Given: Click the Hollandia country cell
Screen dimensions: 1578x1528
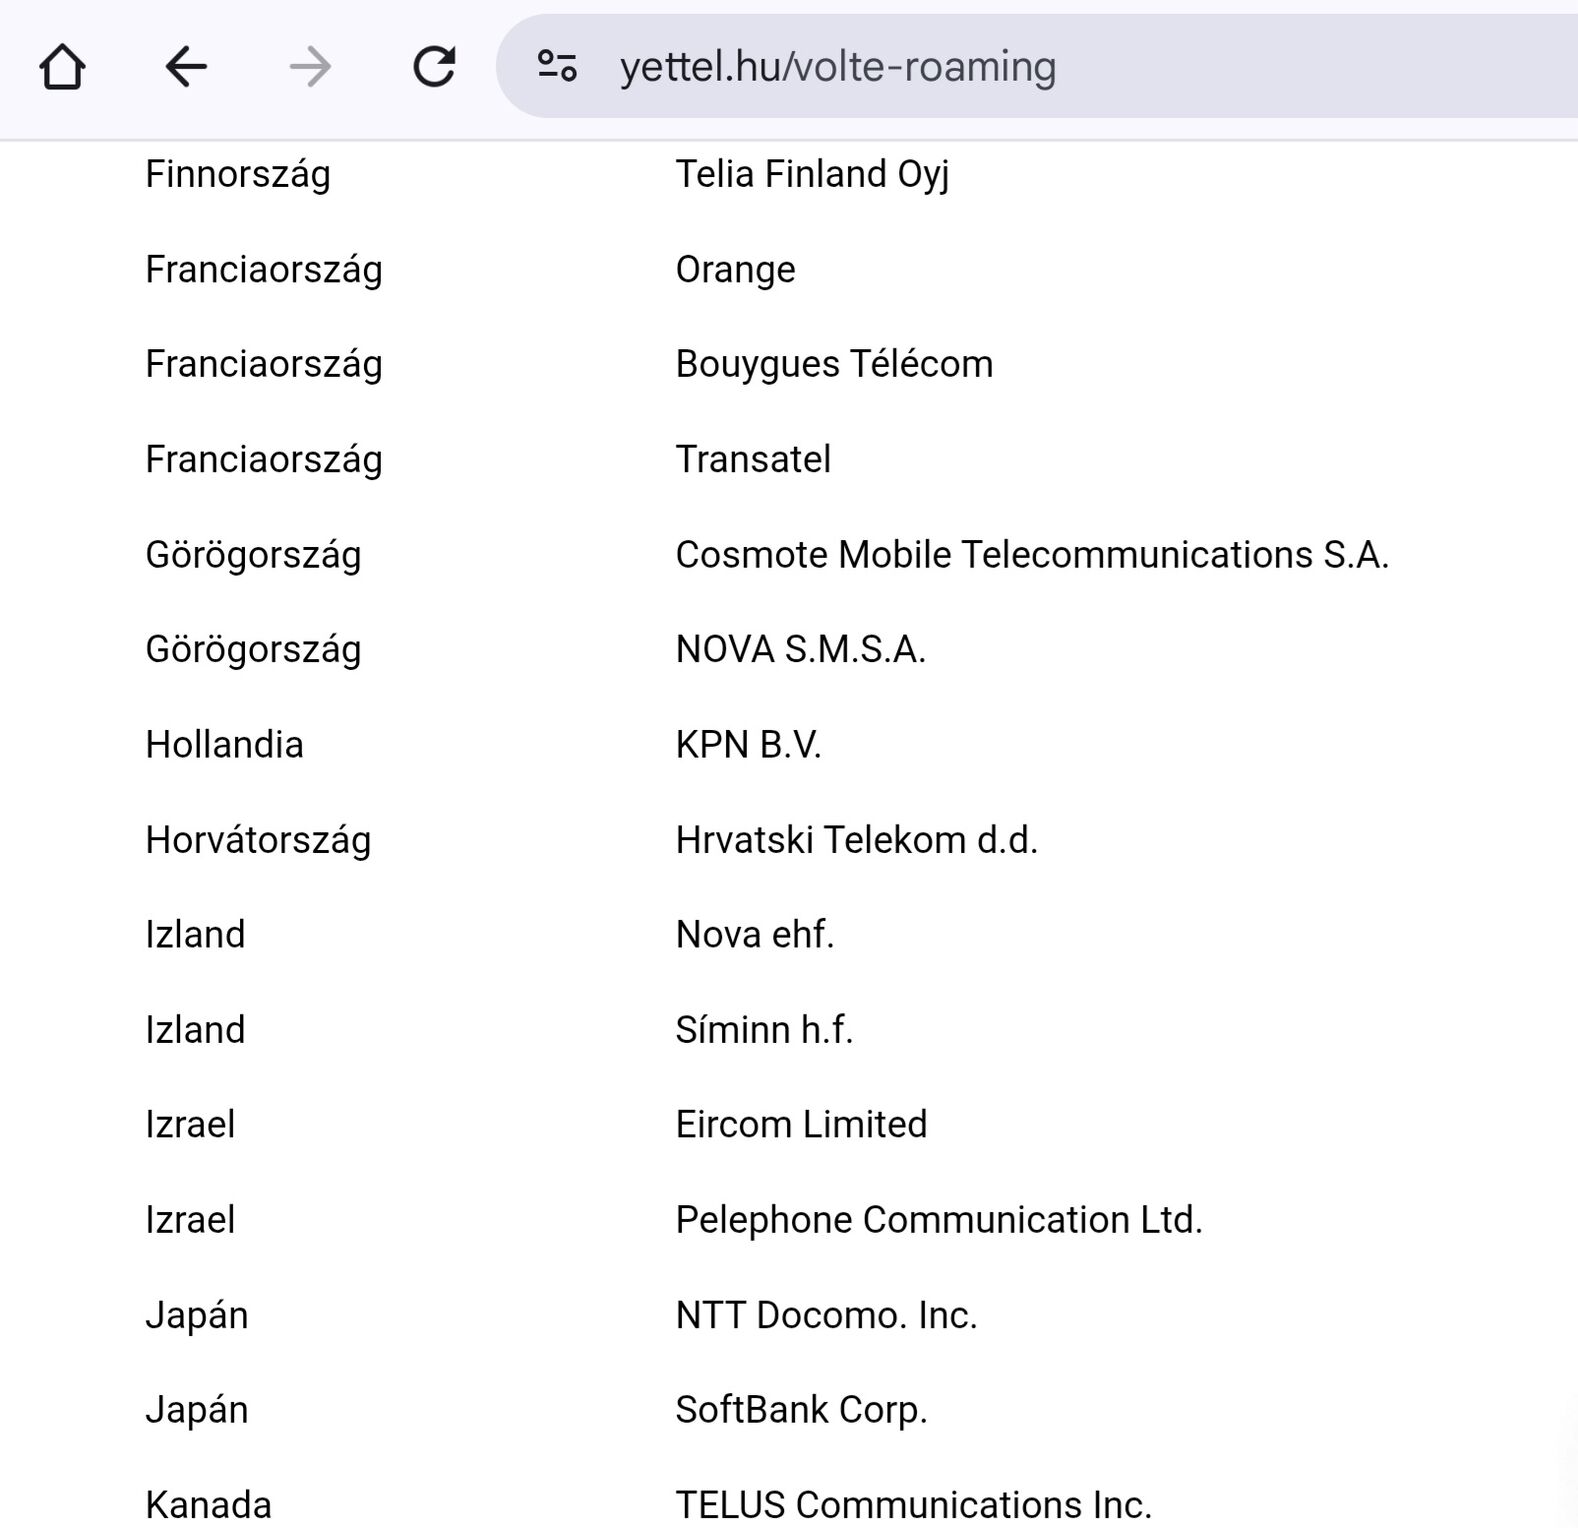Looking at the screenshot, I should pyautogui.click(x=224, y=745).
